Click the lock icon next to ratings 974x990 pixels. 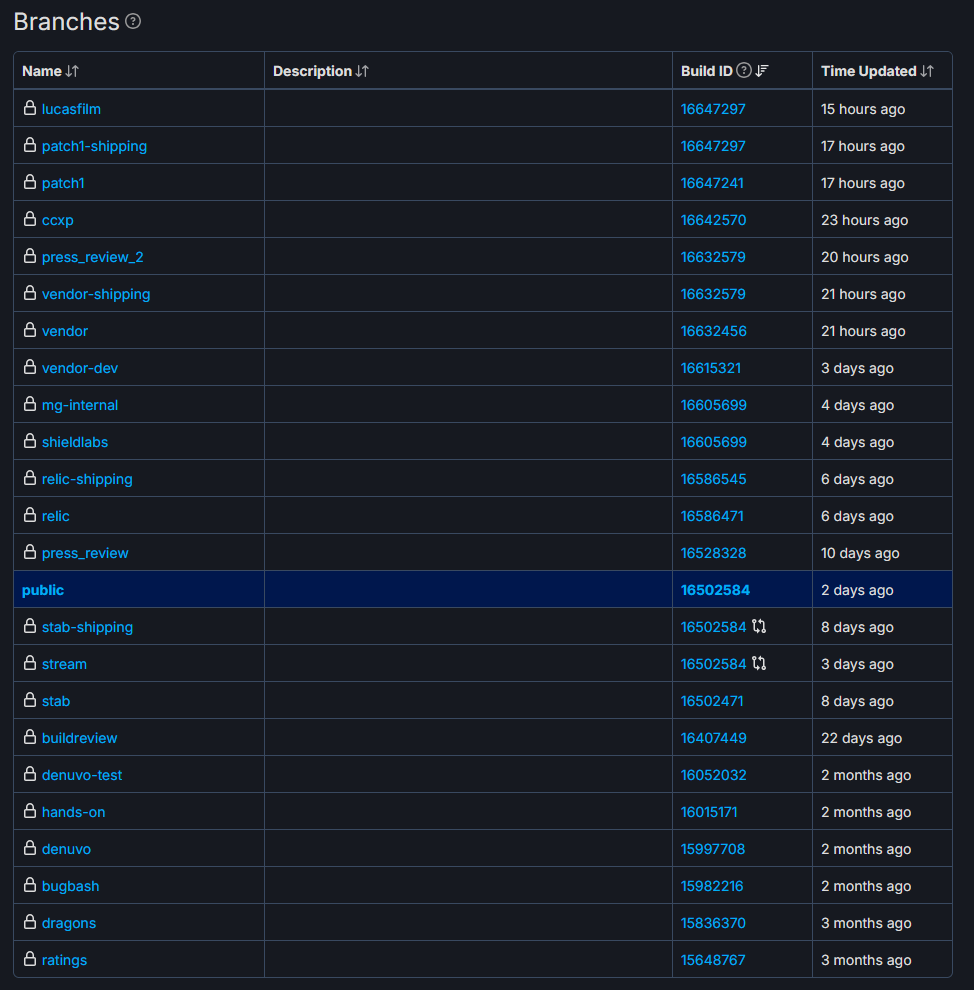coord(28,959)
